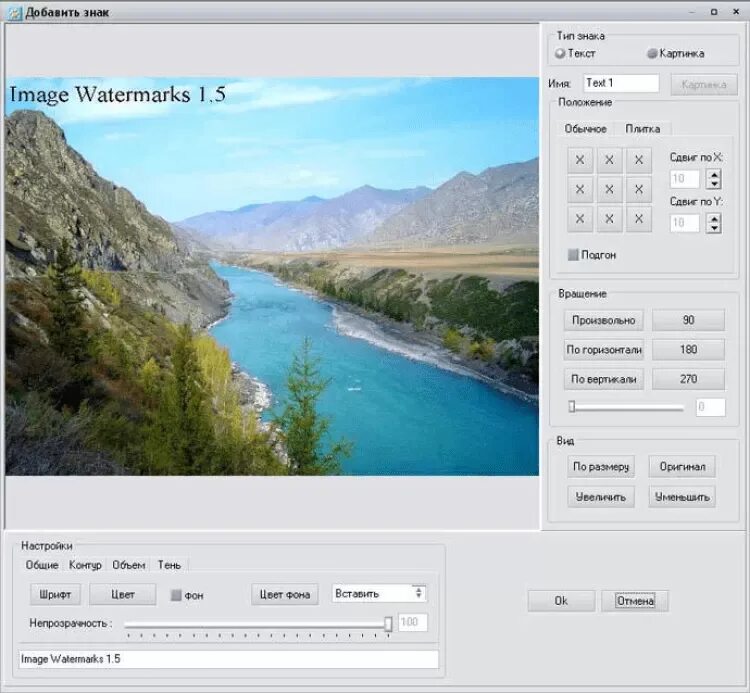Screen dimensions: 750x693
Task: Fit view with По размеру button
Action: [x=601, y=466]
